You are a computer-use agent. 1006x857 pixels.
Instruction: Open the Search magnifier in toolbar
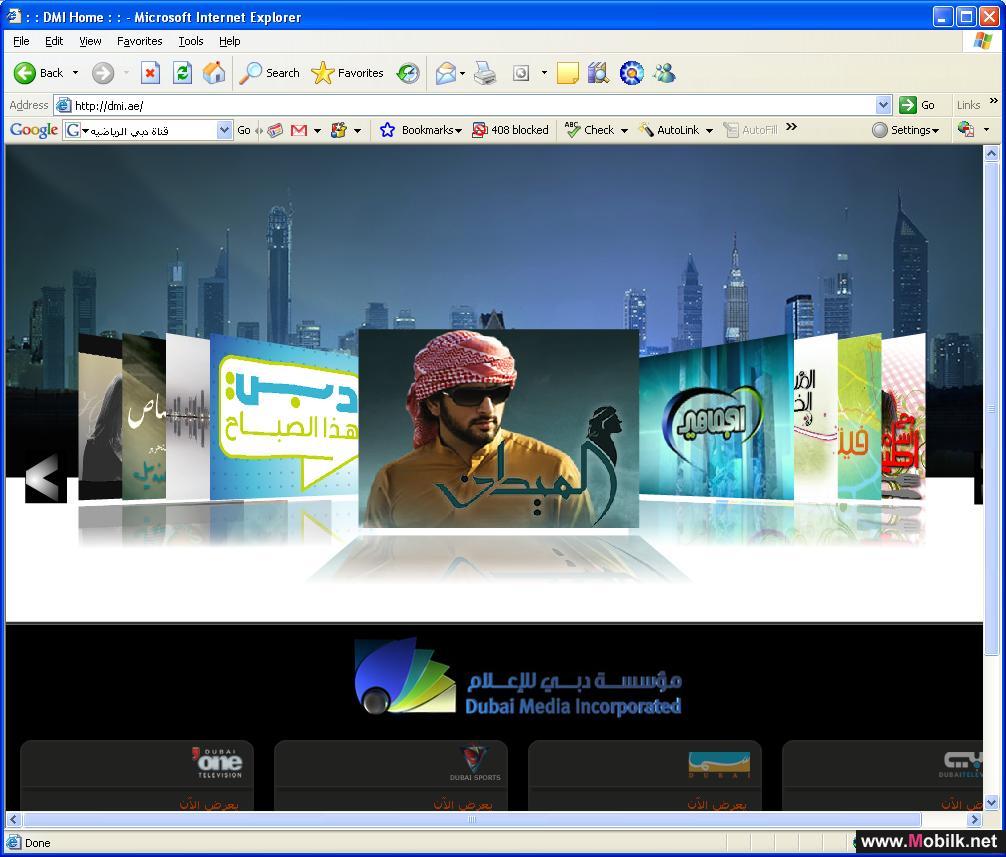click(x=269, y=73)
